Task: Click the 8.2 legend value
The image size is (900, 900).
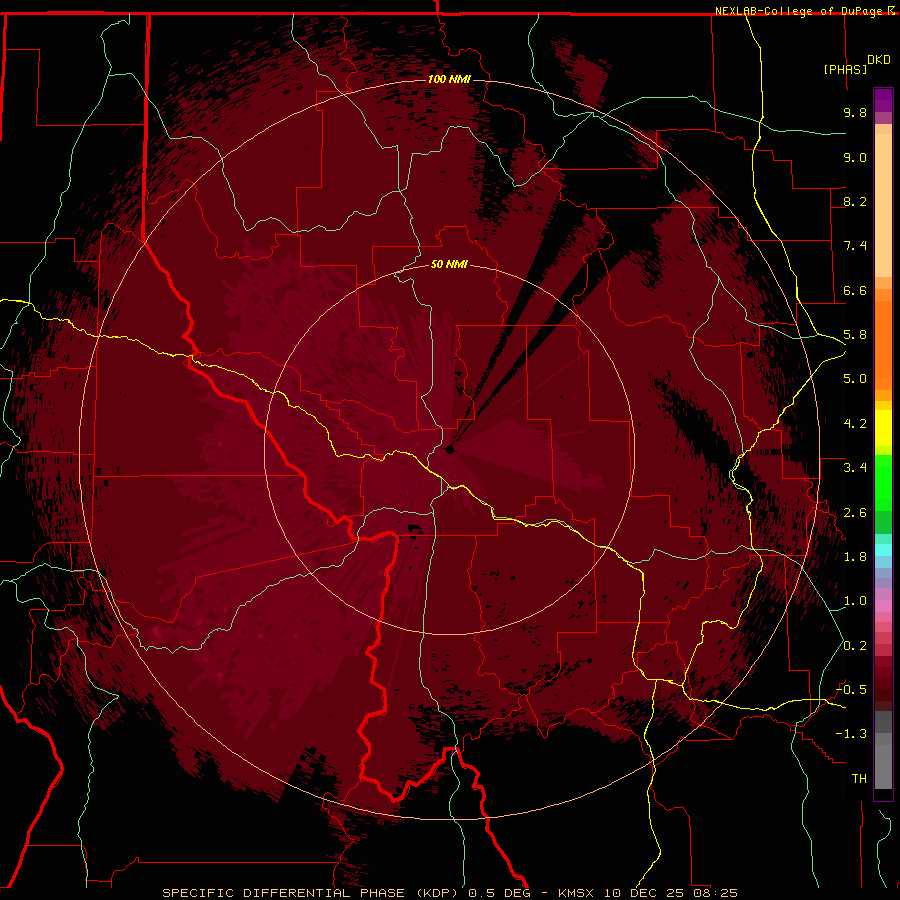Action: pyautogui.click(x=855, y=201)
